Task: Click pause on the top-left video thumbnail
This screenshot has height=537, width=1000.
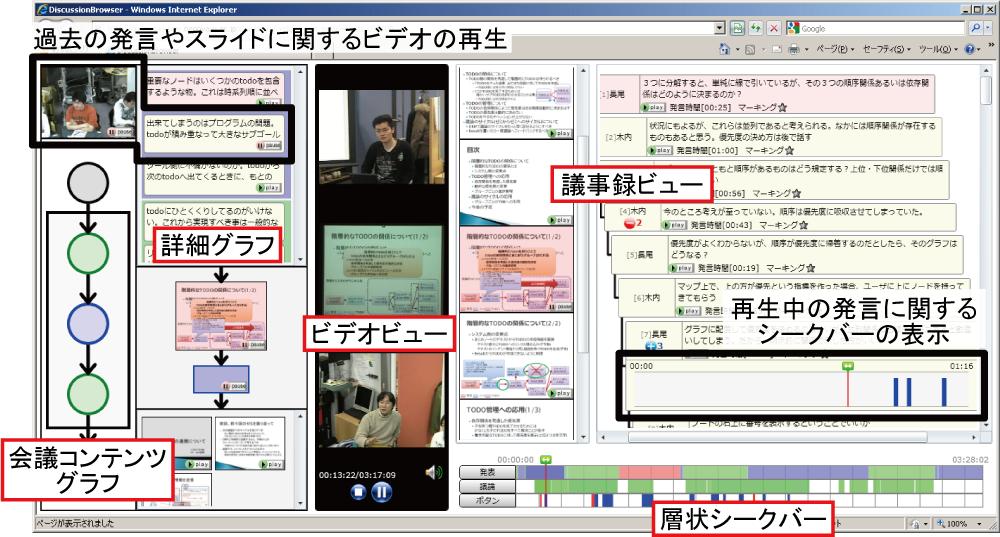Action: pos(121,131)
